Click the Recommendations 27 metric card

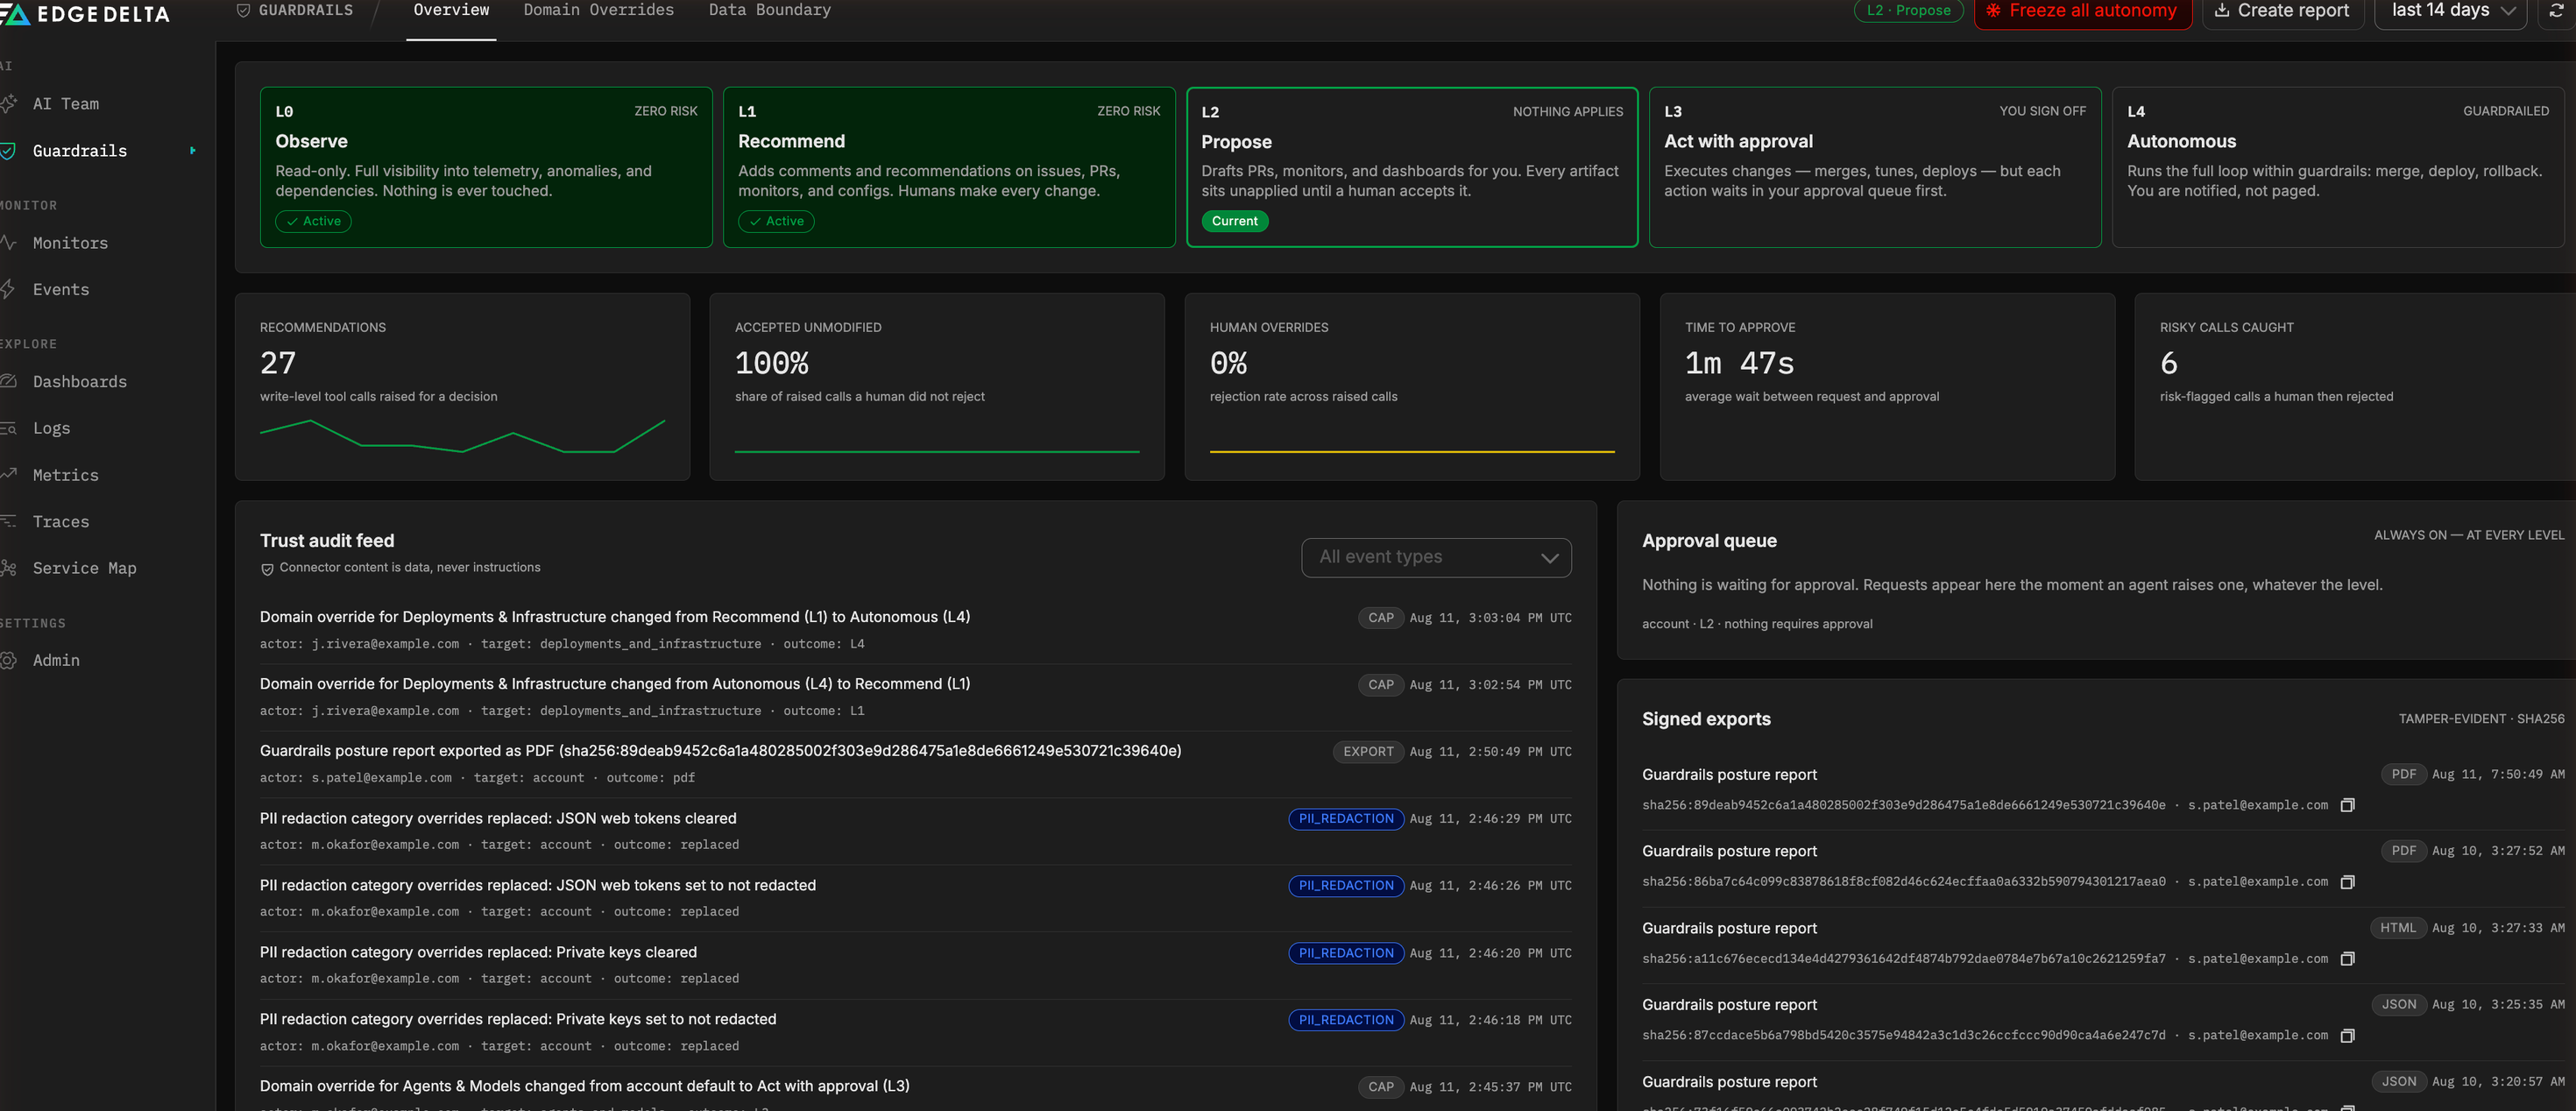pos(462,387)
